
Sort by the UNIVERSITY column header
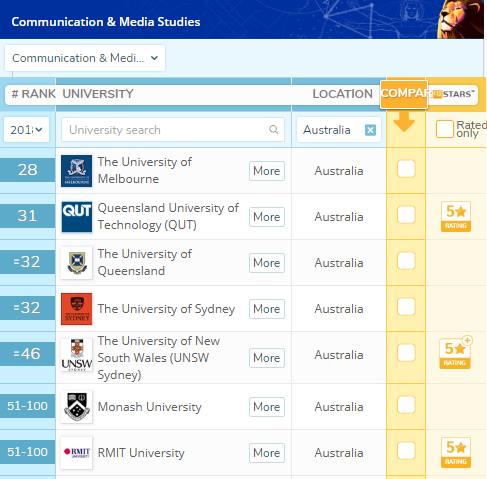point(98,94)
